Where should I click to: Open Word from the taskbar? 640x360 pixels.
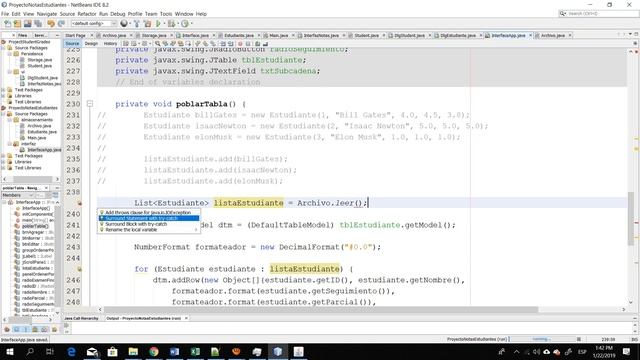tap(175, 351)
